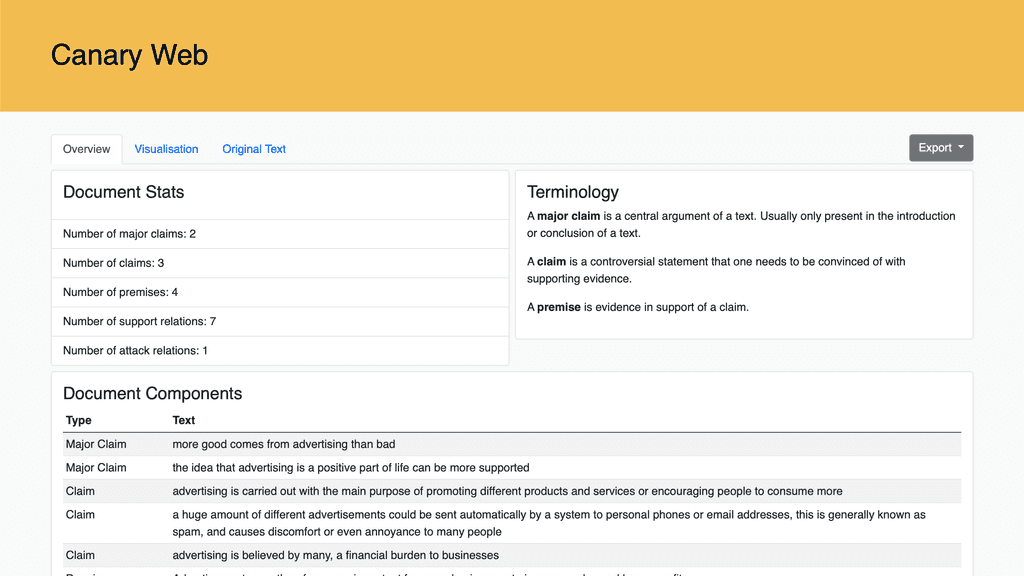This screenshot has height=576, width=1024.
Task: Click the claim about spam advertisements
Action: click(548, 523)
